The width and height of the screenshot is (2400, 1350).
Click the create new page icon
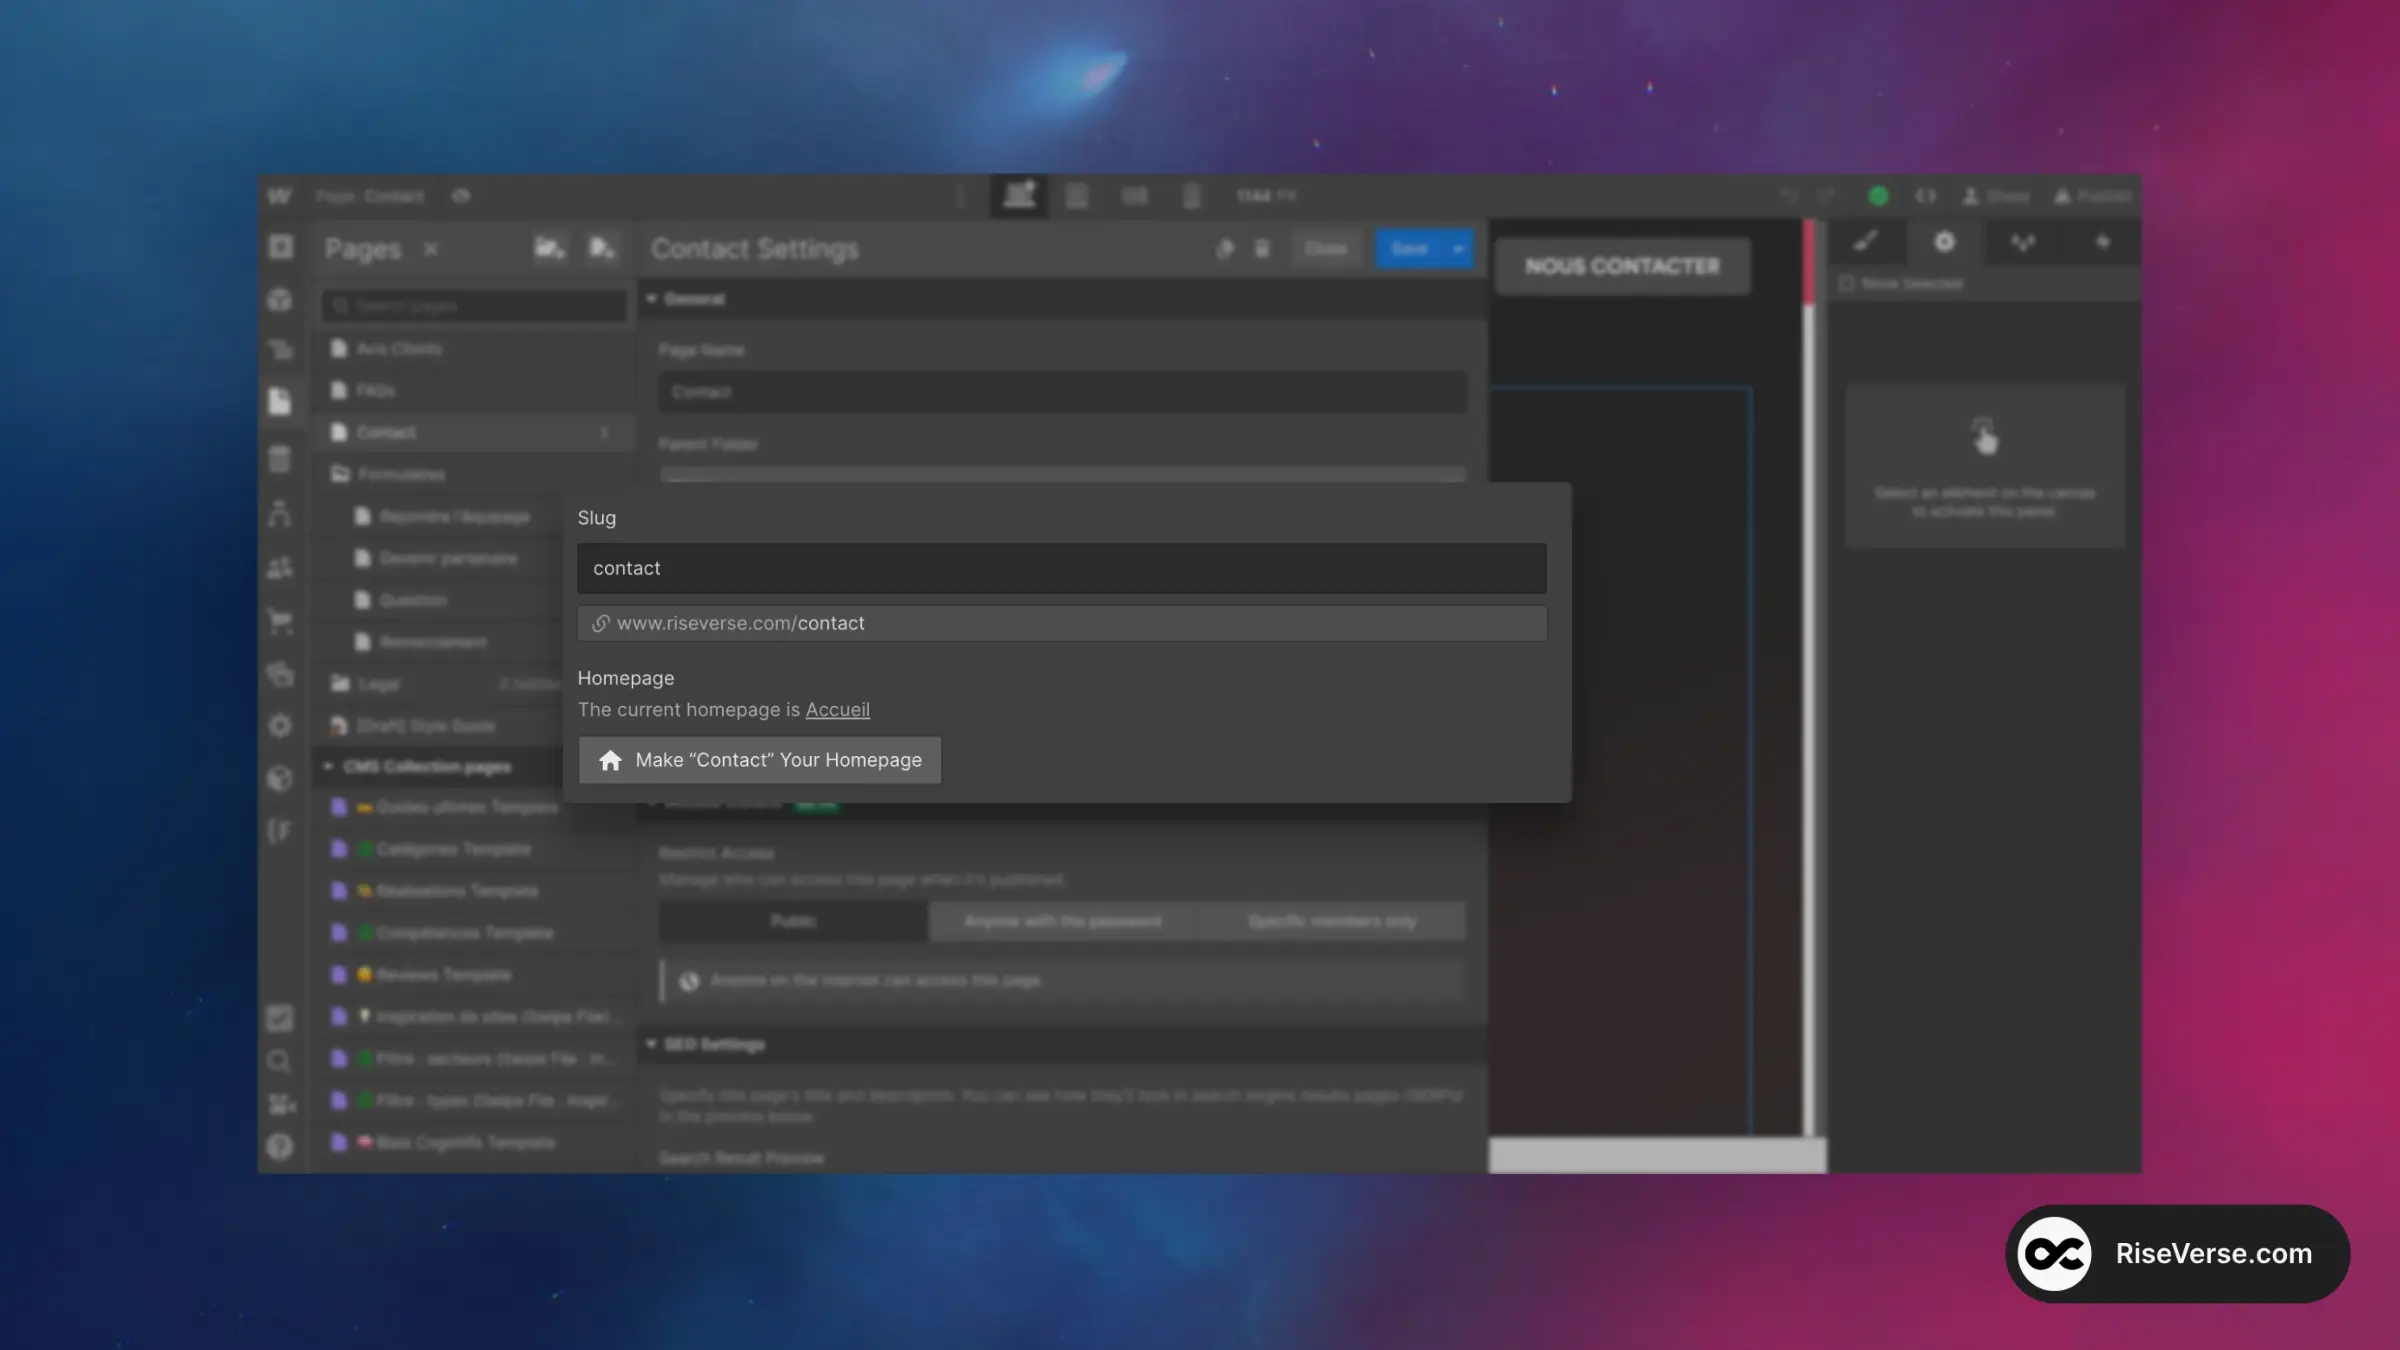pos(601,248)
